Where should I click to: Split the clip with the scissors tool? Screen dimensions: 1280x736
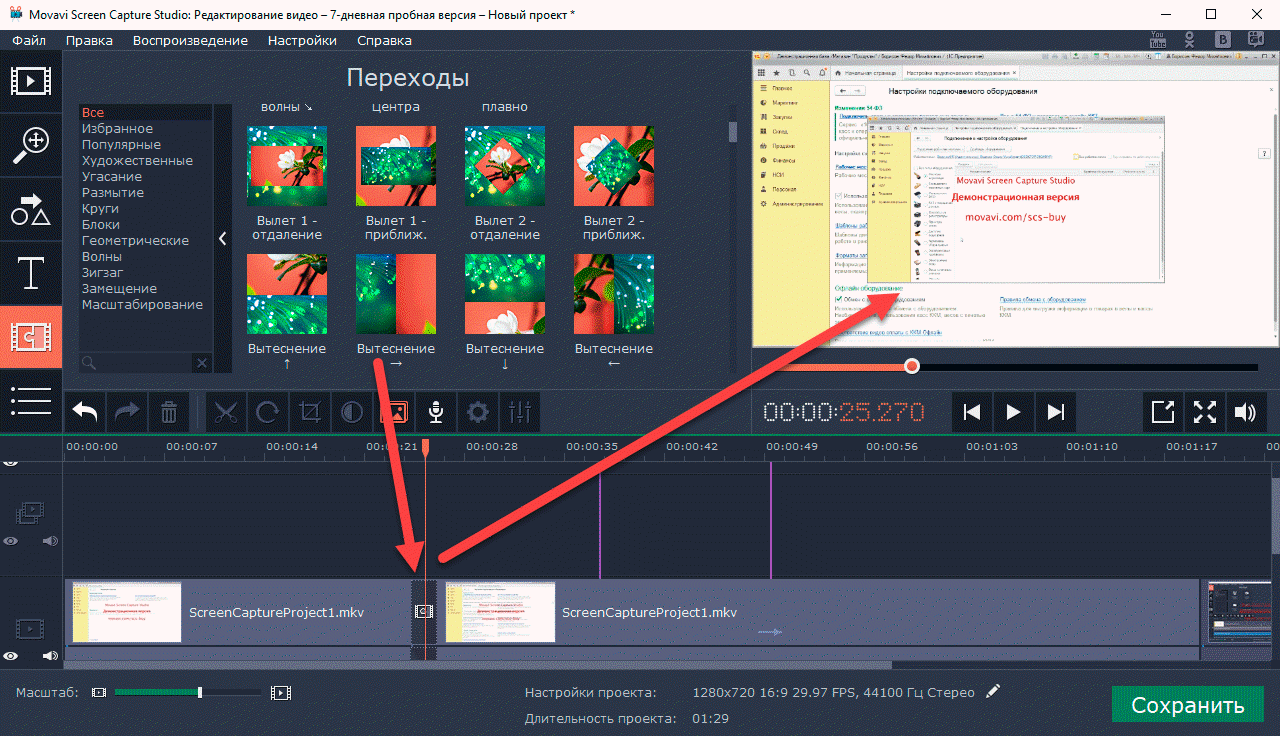(227, 411)
